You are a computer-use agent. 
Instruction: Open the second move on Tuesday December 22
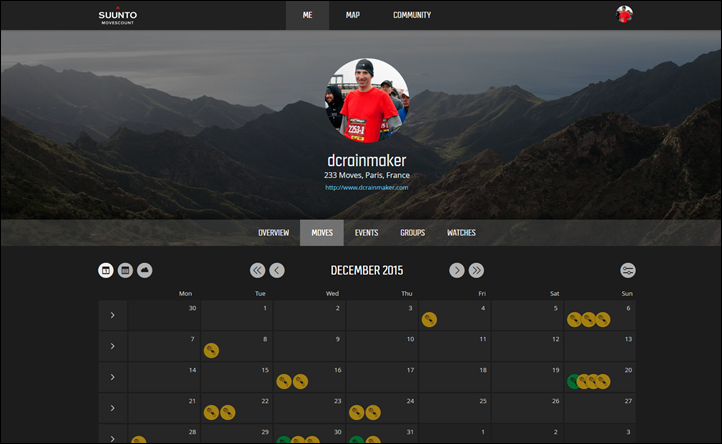(x=227, y=412)
